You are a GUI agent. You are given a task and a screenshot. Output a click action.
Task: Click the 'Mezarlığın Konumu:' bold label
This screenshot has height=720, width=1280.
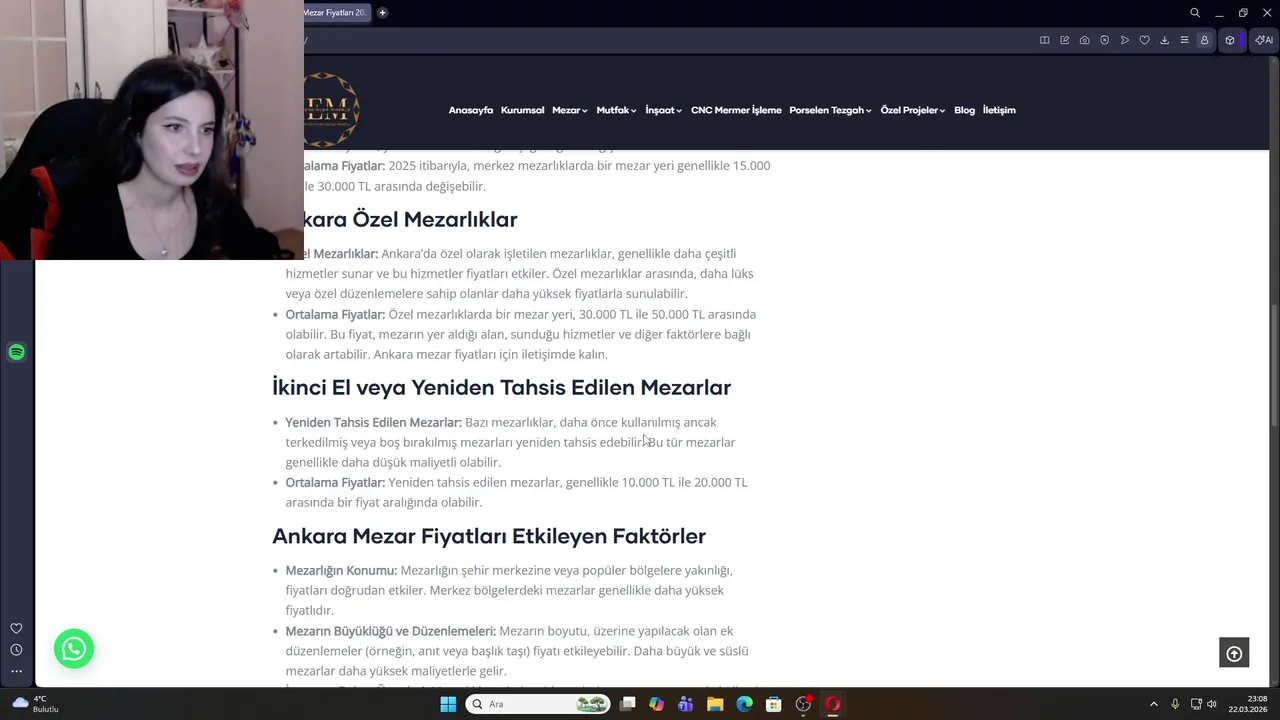point(341,571)
